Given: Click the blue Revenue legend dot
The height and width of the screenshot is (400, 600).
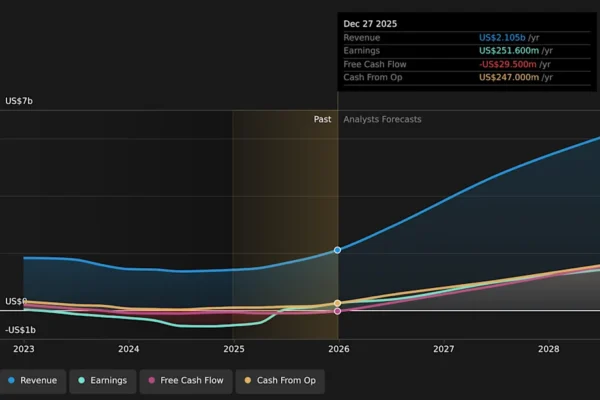Looking at the screenshot, I should click(11, 380).
